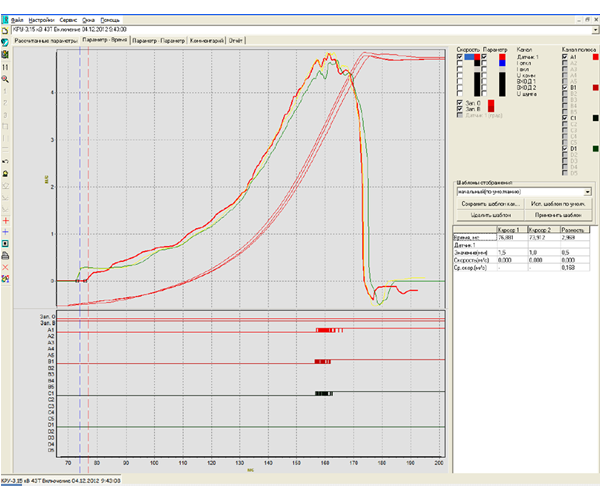Uncheck pole channel C1 checkbox
This screenshot has width=600, height=500.
[x=565, y=118]
